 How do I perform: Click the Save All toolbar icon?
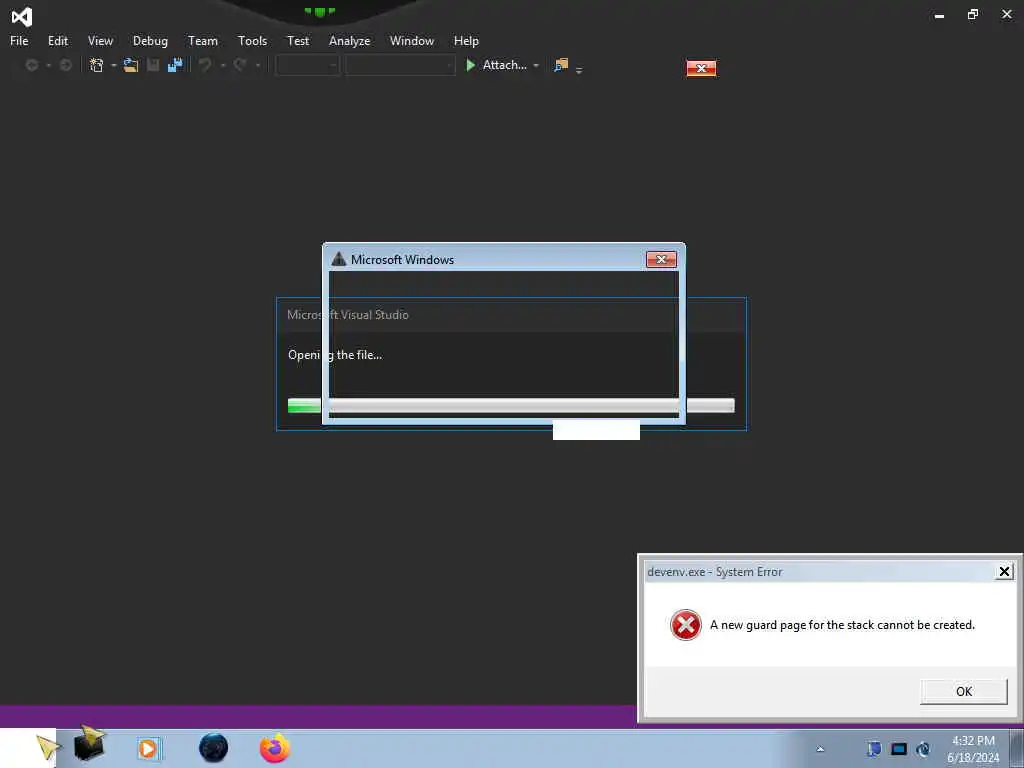(175, 65)
